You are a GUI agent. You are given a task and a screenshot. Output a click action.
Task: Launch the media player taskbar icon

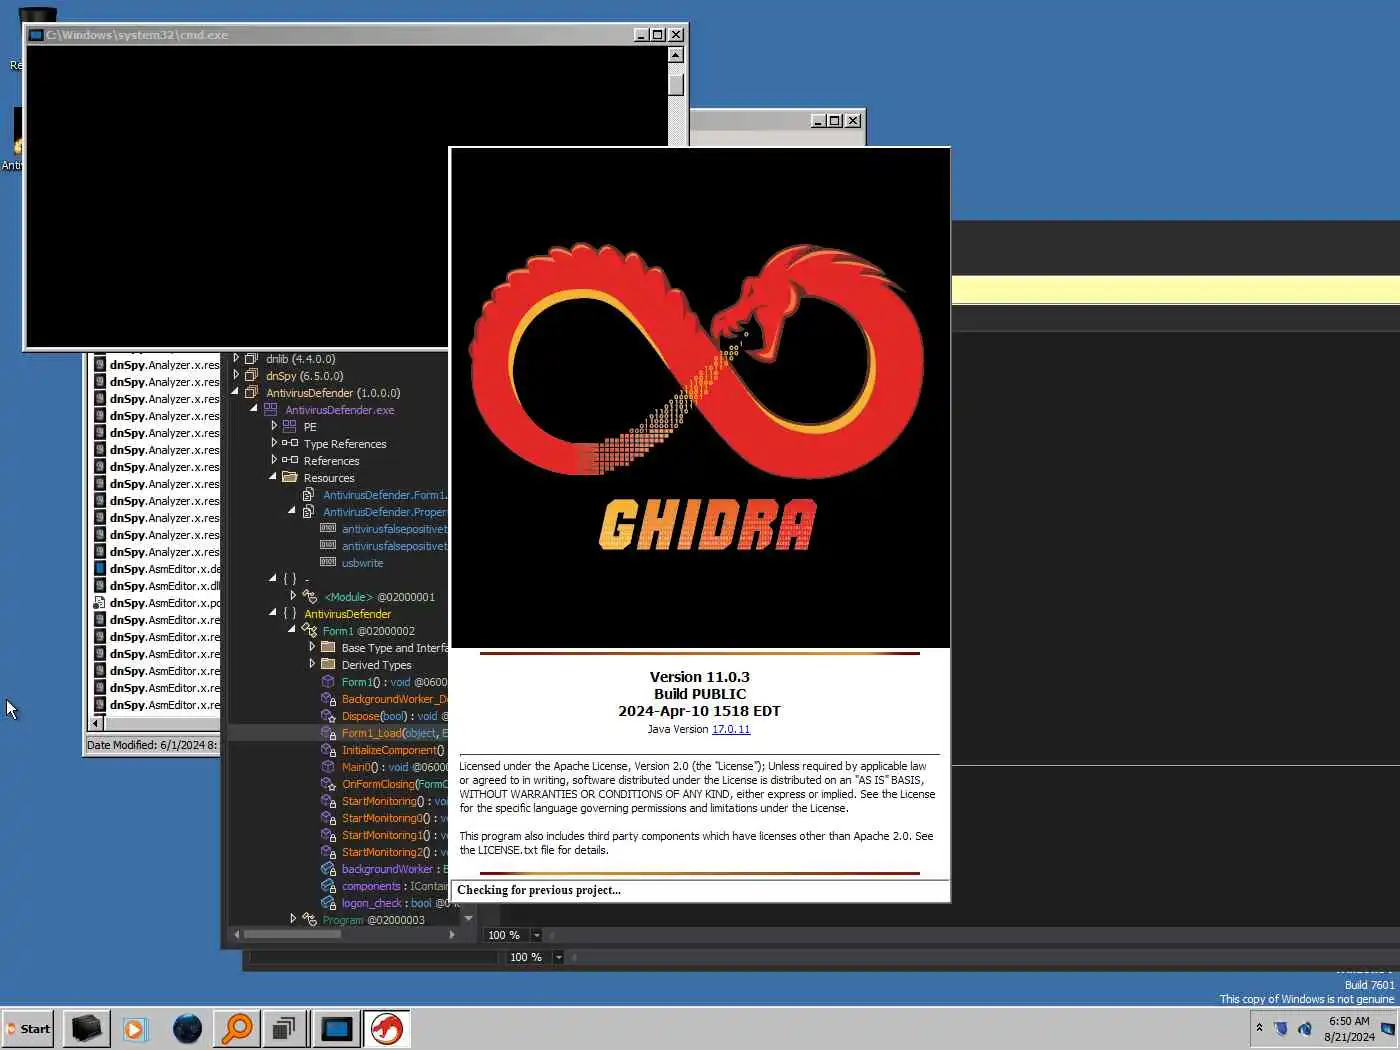pos(135,1028)
